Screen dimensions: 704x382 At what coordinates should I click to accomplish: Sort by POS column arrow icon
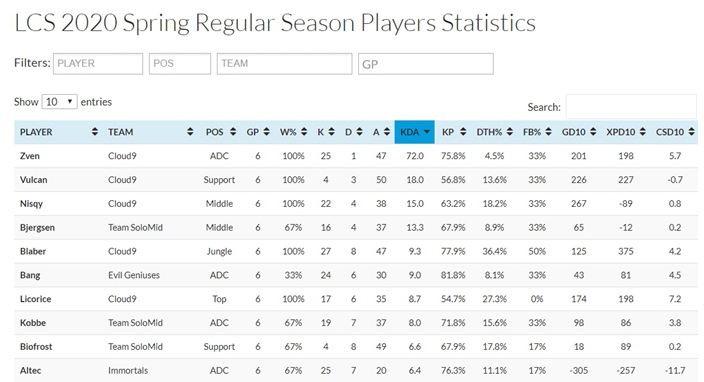tap(233, 132)
